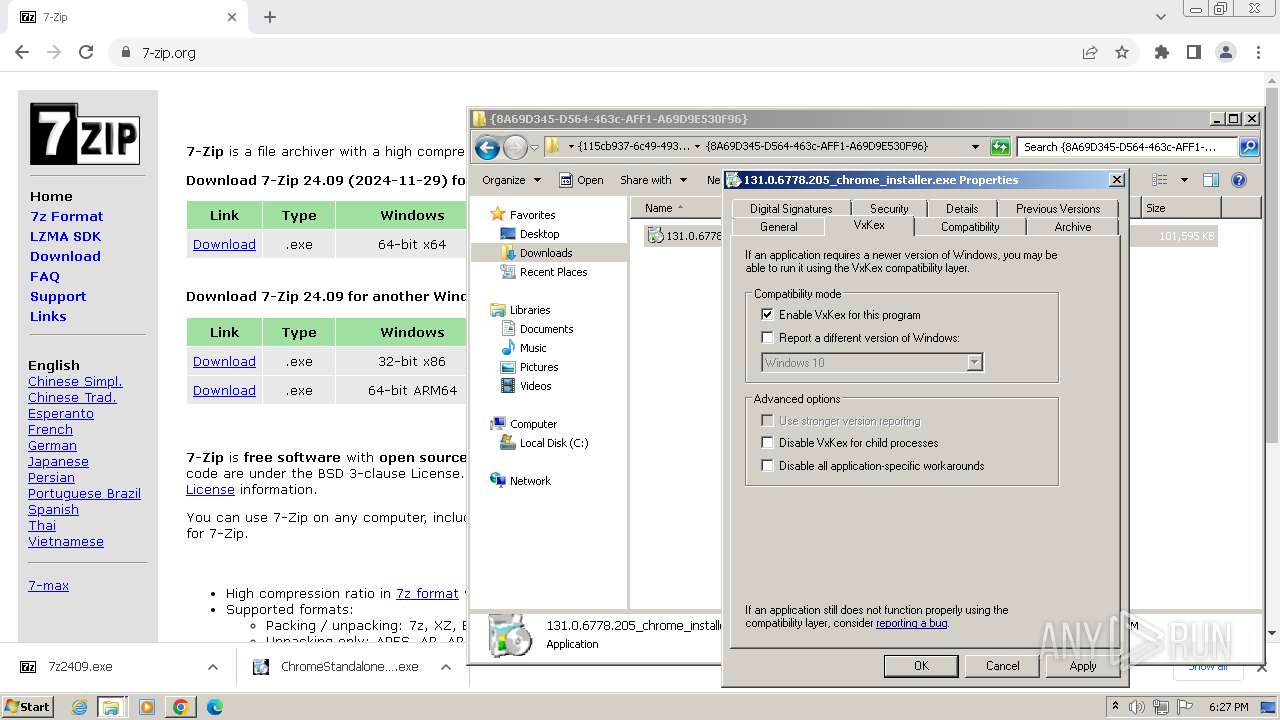
Task: Click Apply in the Properties dialog
Action: (x=1083, y=666)
